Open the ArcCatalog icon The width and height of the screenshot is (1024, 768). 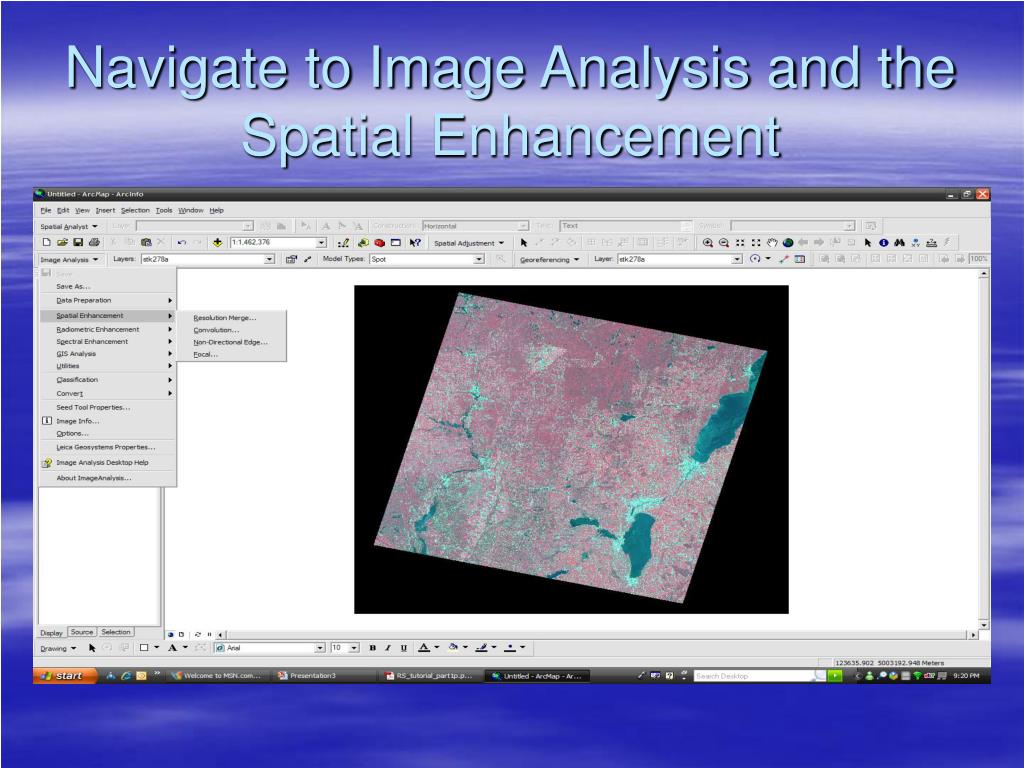pos(363,242)
